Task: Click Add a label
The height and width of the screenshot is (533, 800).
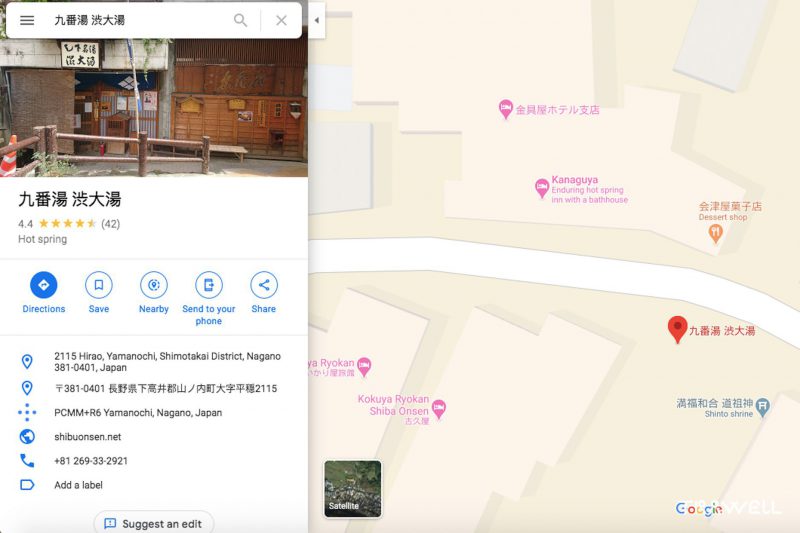Action: [x=79, y=485]
